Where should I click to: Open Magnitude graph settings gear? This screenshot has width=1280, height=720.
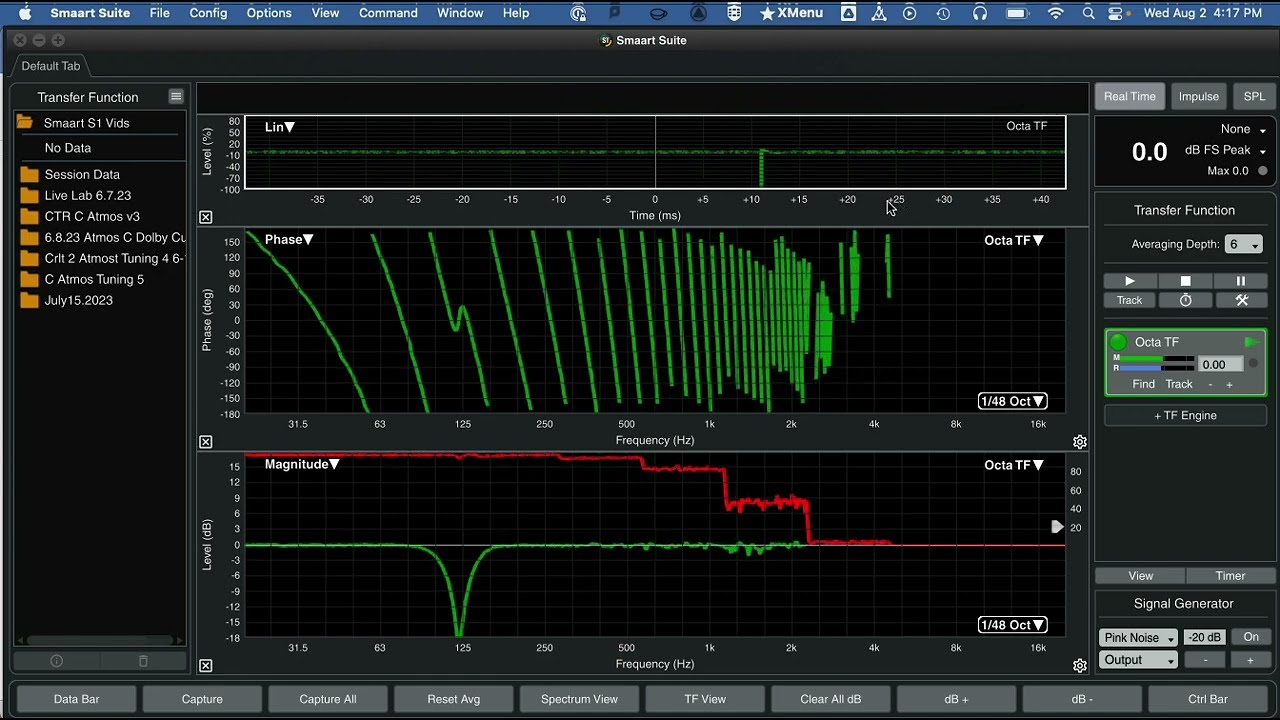click(x=1080, y=666)
